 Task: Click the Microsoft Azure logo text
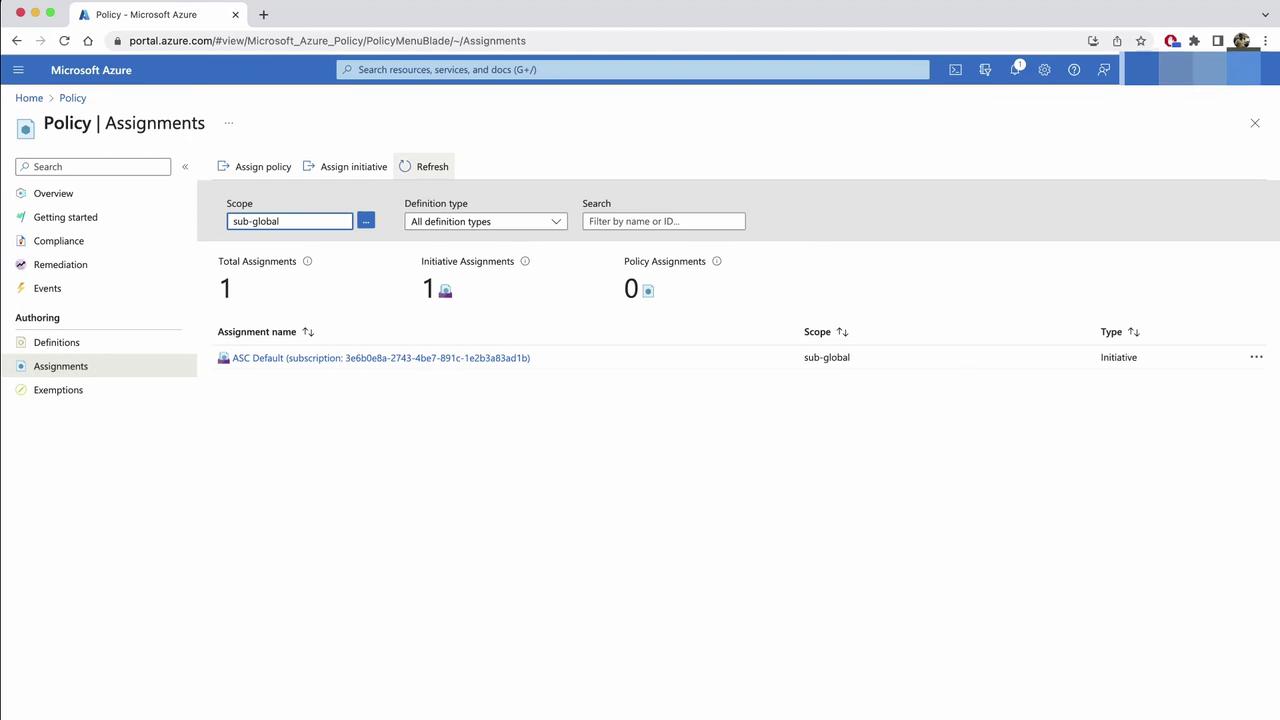[91, 70]
